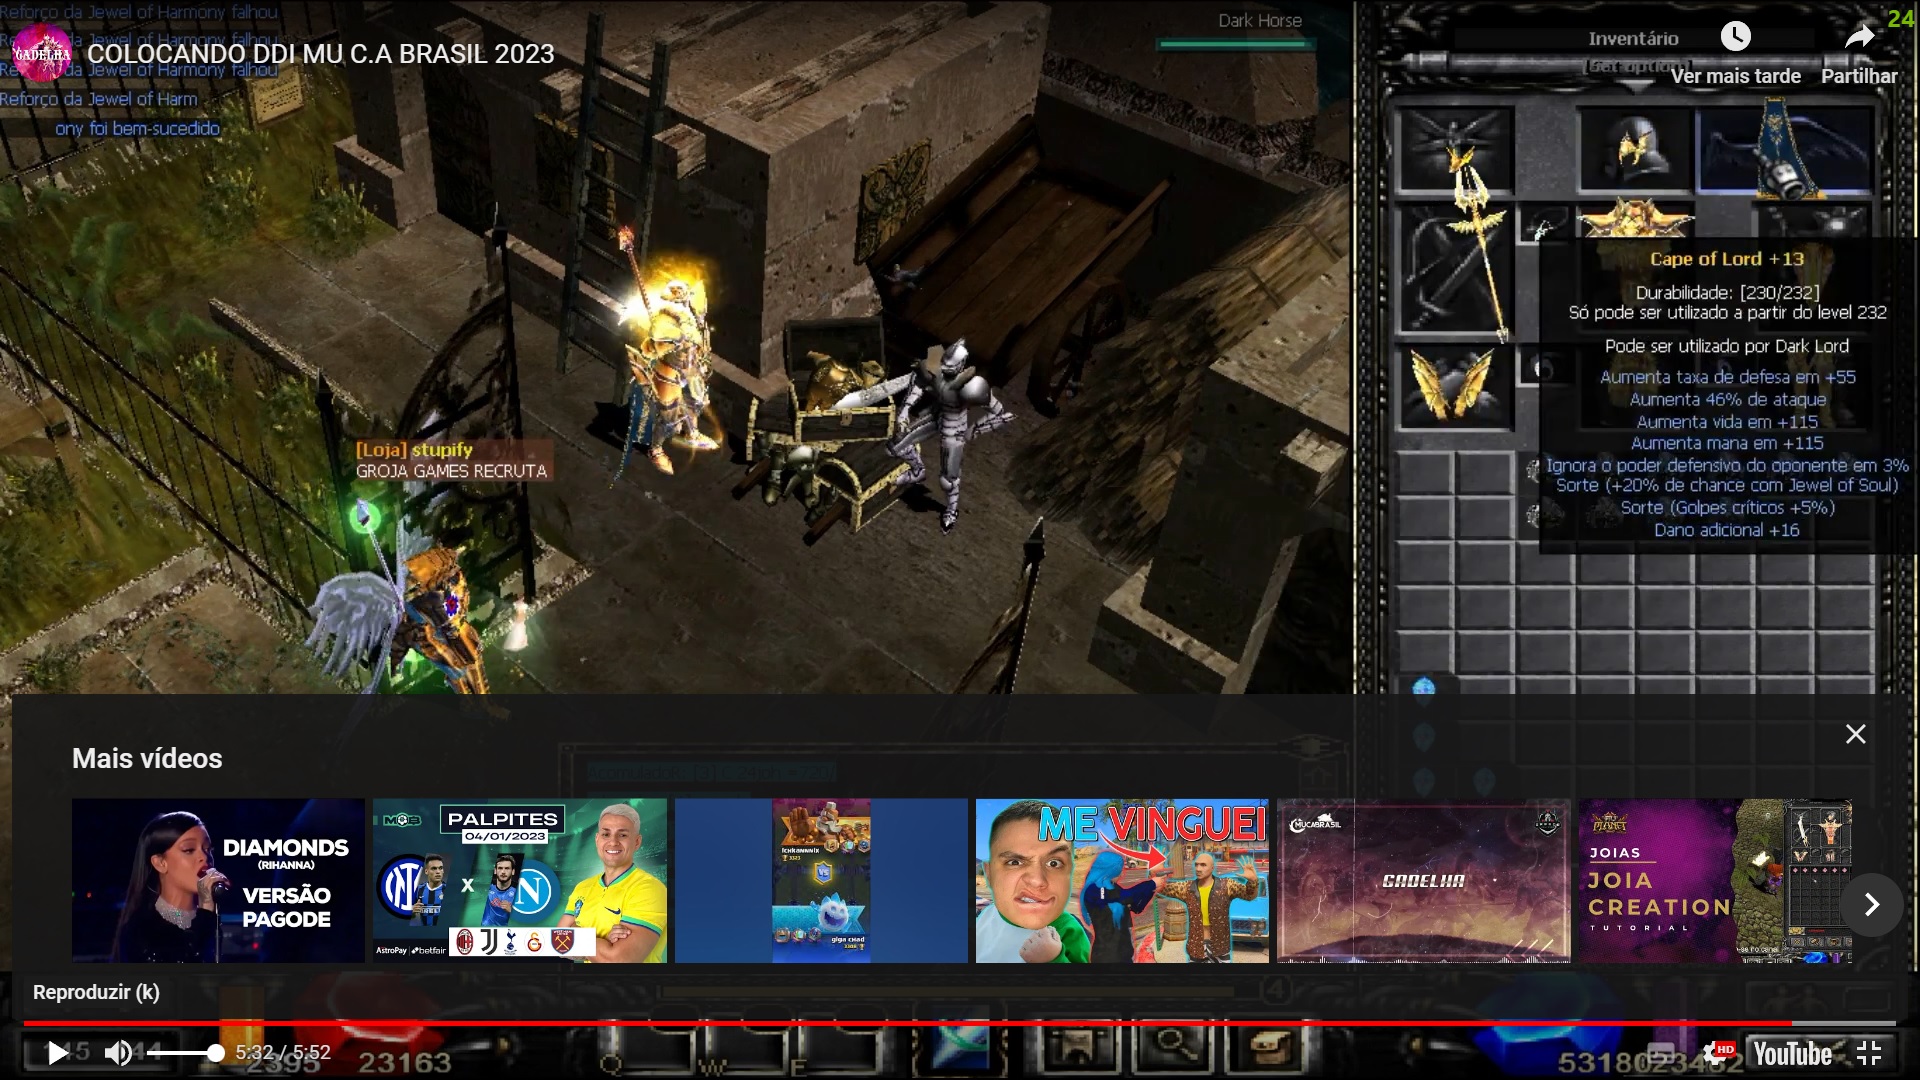Open the Palpites 04/01/2023 video
The width and height of the screenshot is (1920, 1080).
[x=519, y=880]
